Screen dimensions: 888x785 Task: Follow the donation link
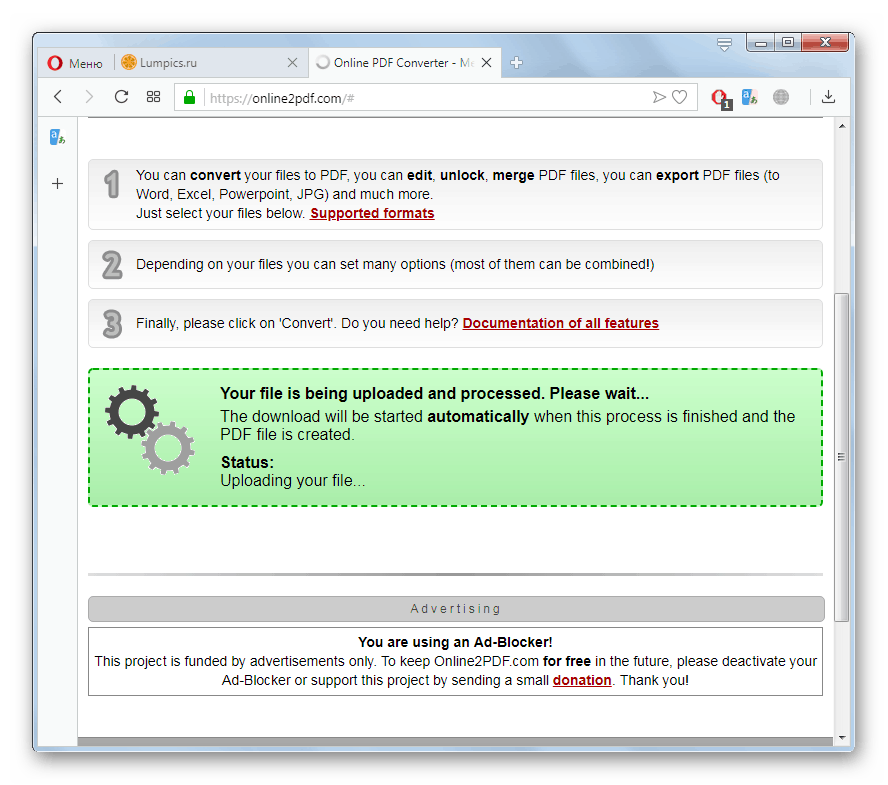(x=582, y=680)
